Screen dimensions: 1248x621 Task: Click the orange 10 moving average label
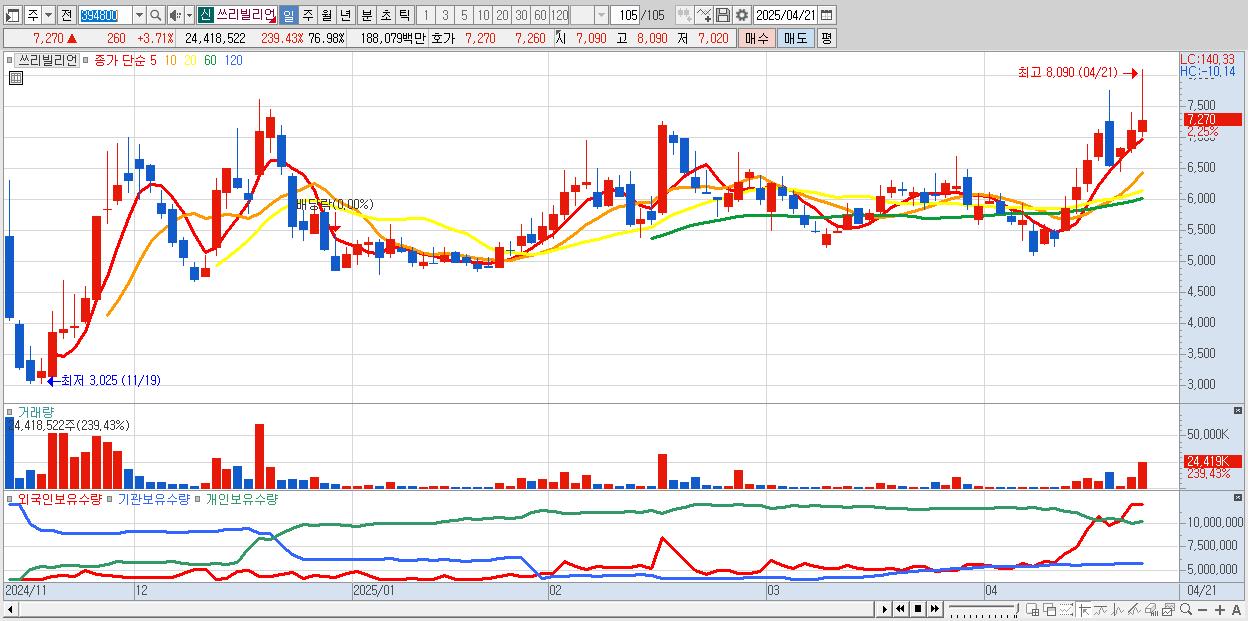(x=171, y=60)
